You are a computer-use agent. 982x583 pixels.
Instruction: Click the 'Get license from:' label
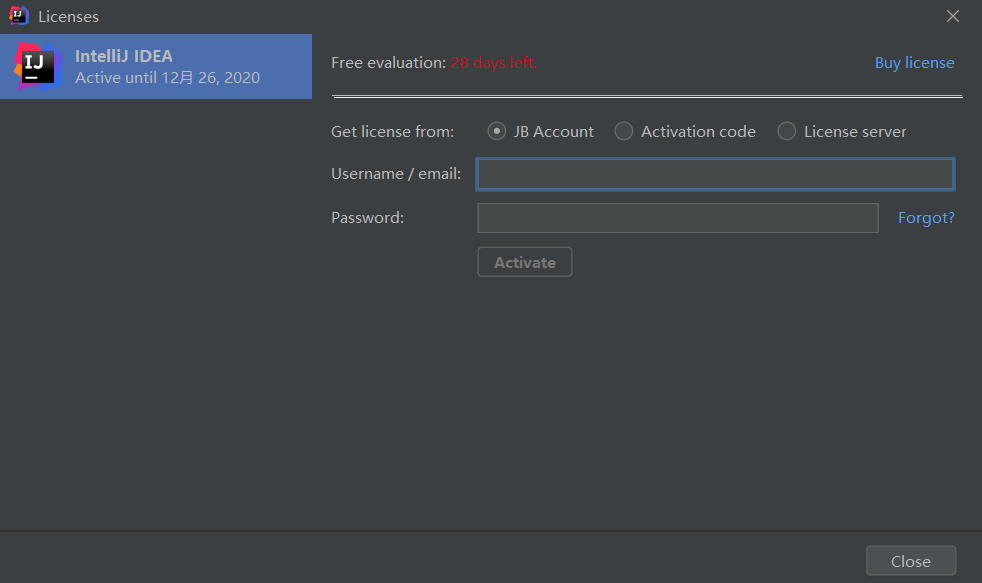[392, 132]
